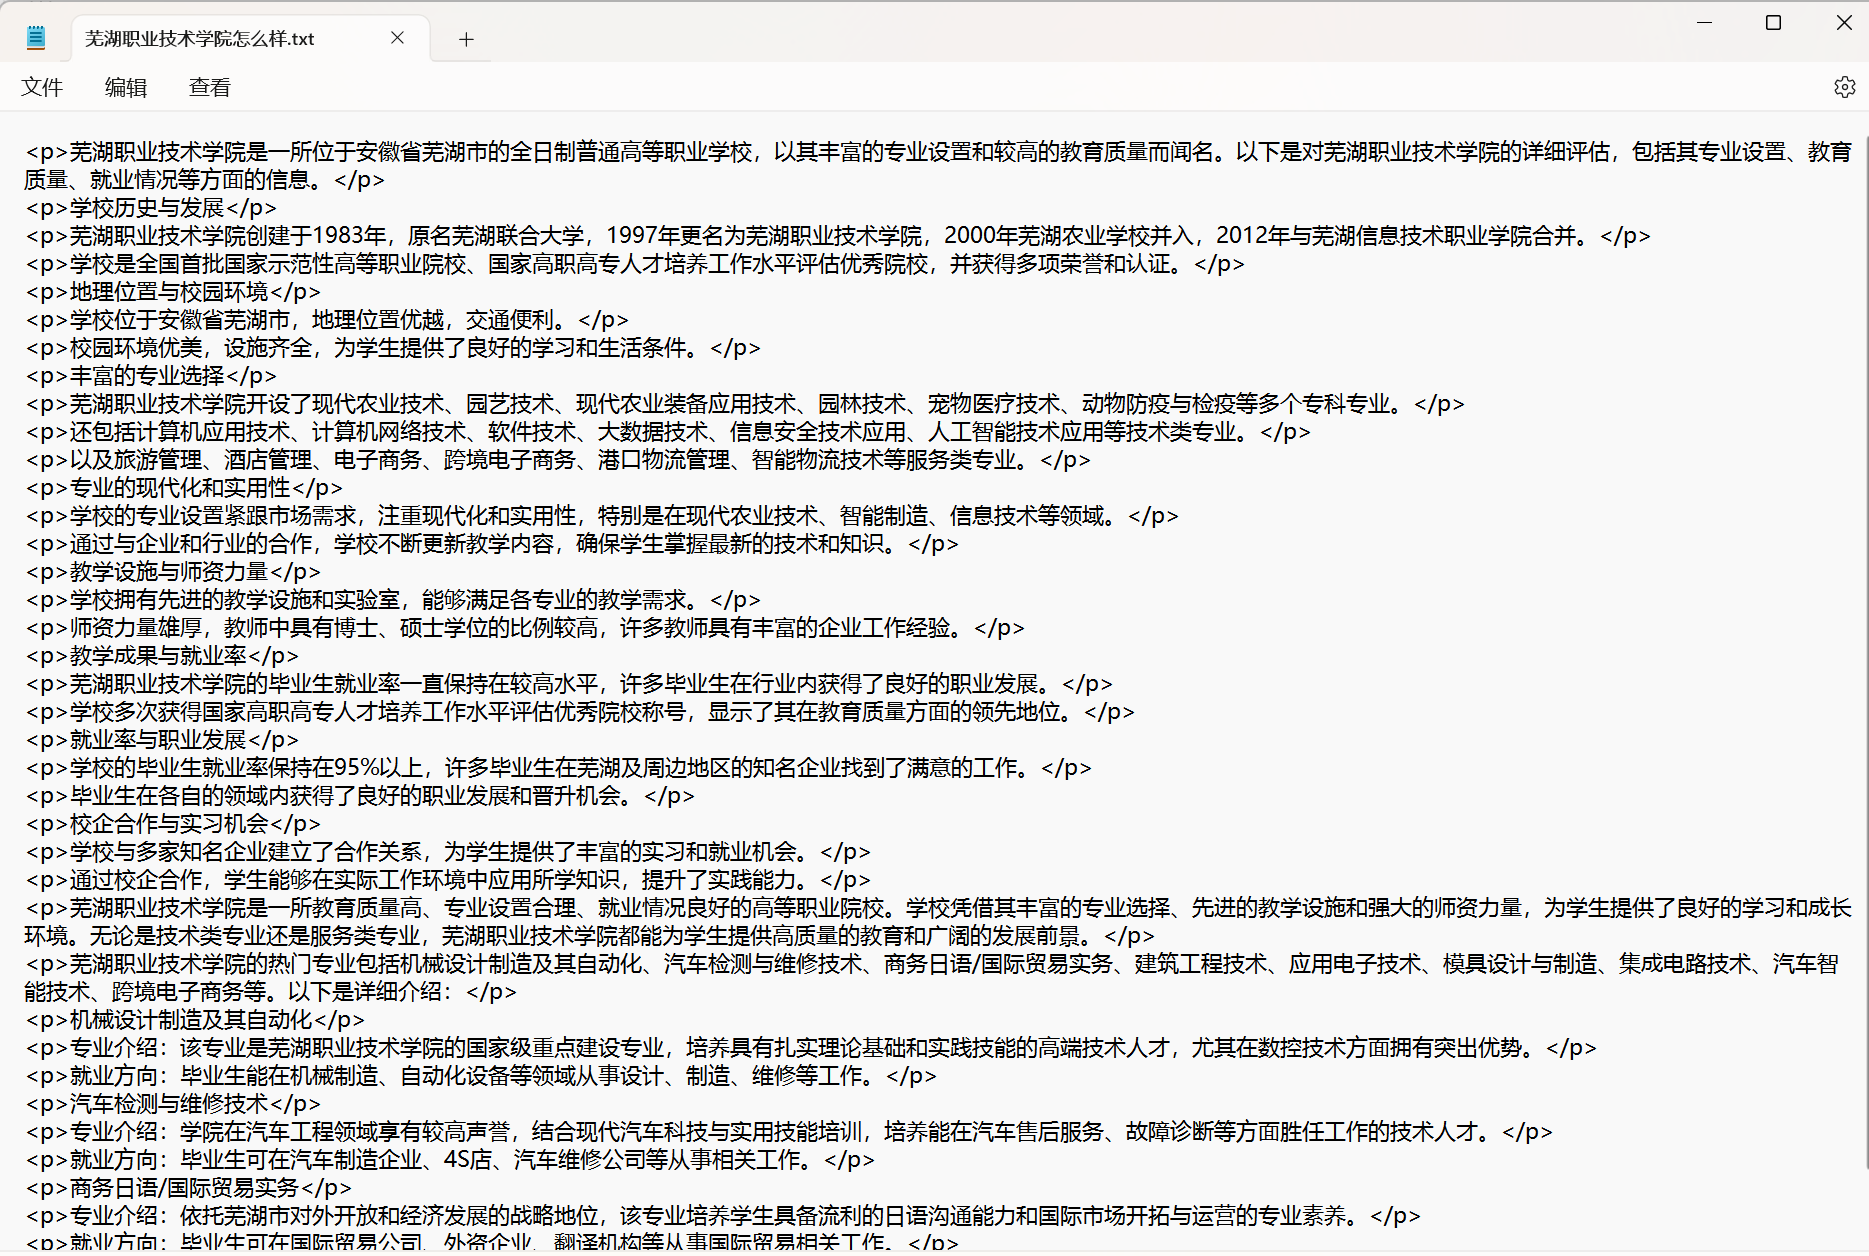Image resolution: width=1869 pixels, height=1256 pixels.
Task: Open the 查看 menu
Action: 210,87
